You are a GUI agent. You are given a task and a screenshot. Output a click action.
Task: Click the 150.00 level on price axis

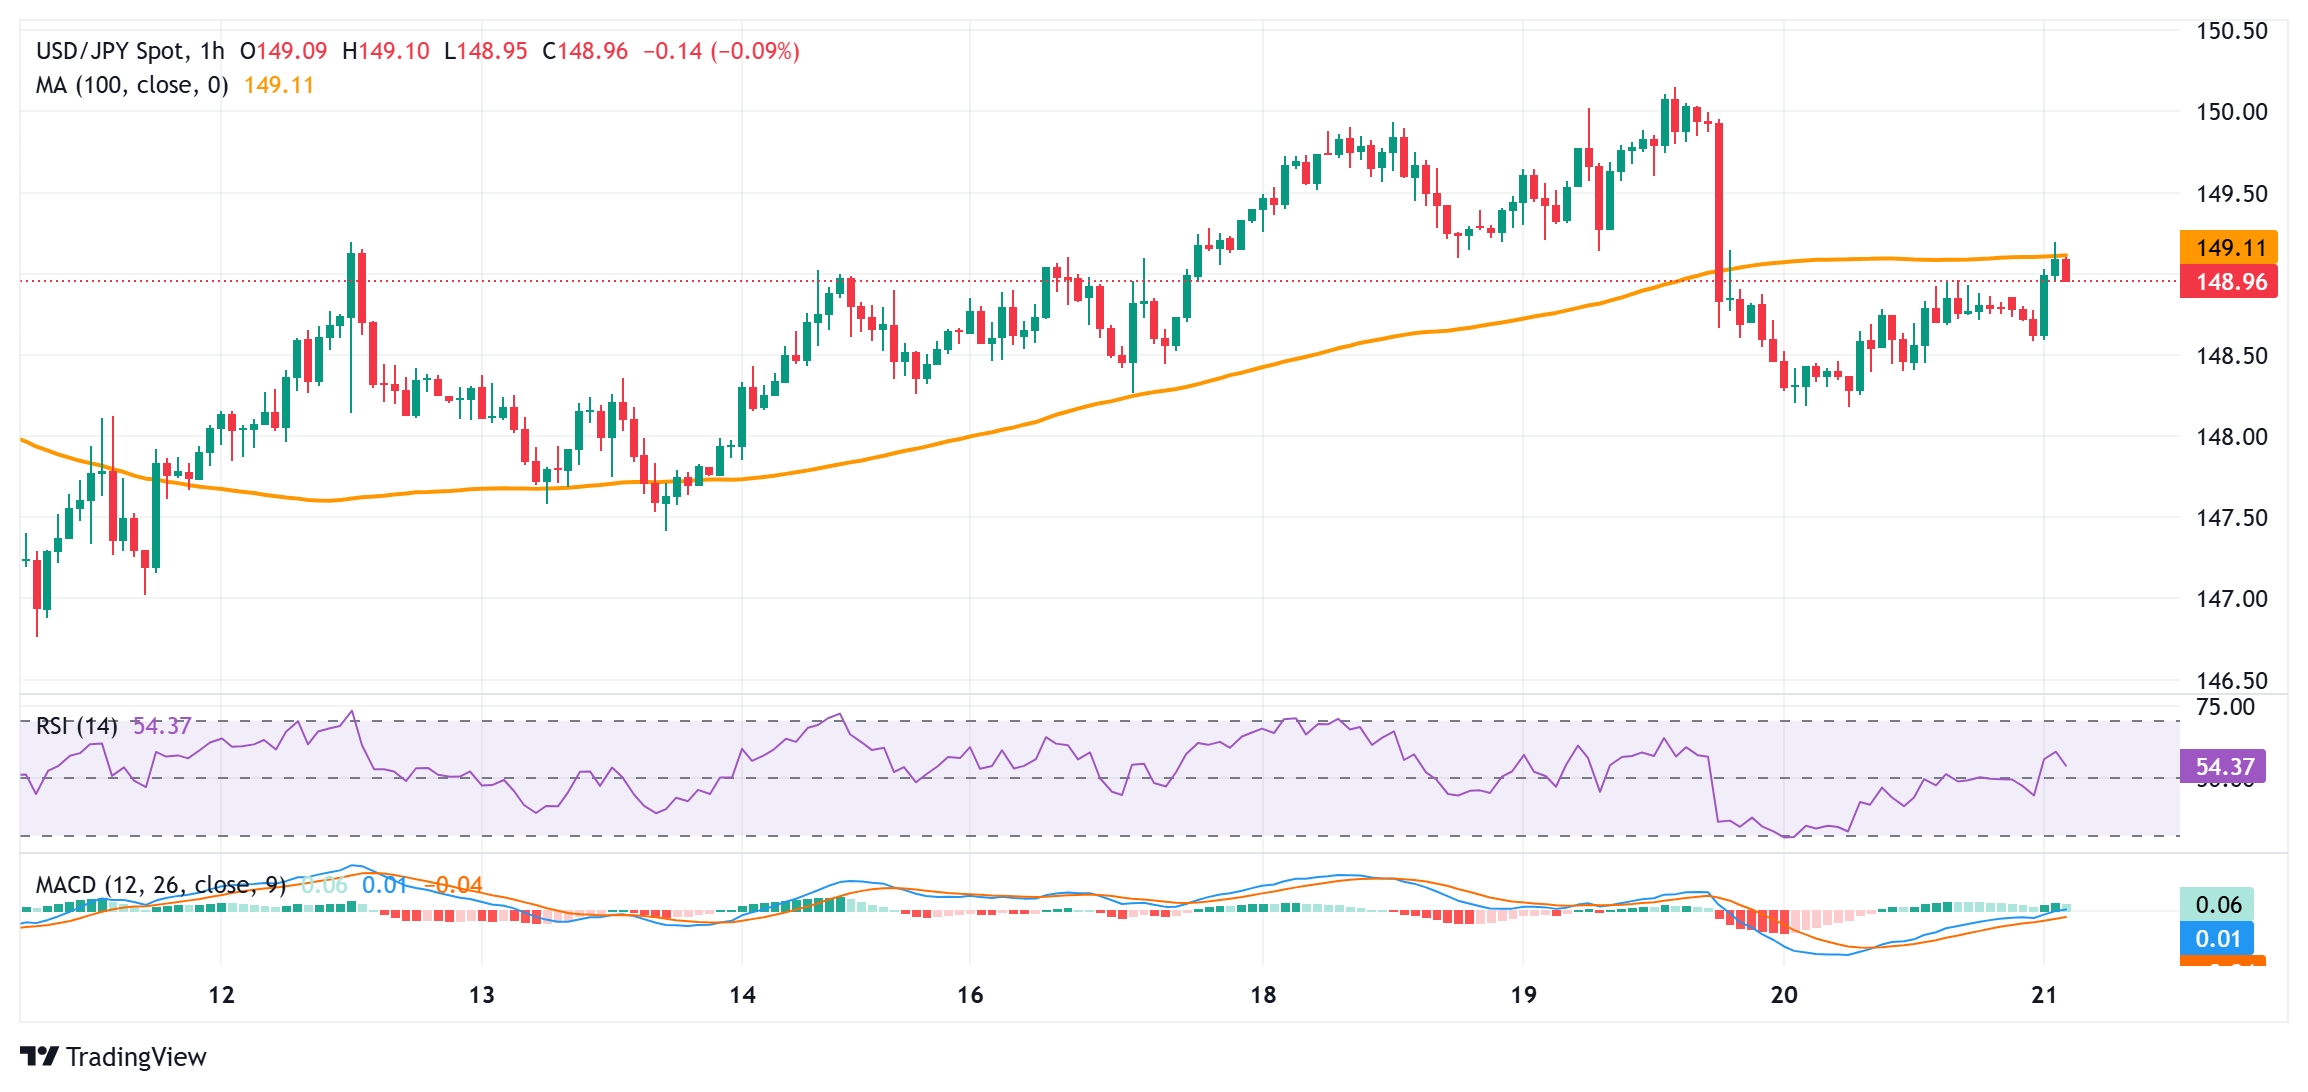point(2231,112)
